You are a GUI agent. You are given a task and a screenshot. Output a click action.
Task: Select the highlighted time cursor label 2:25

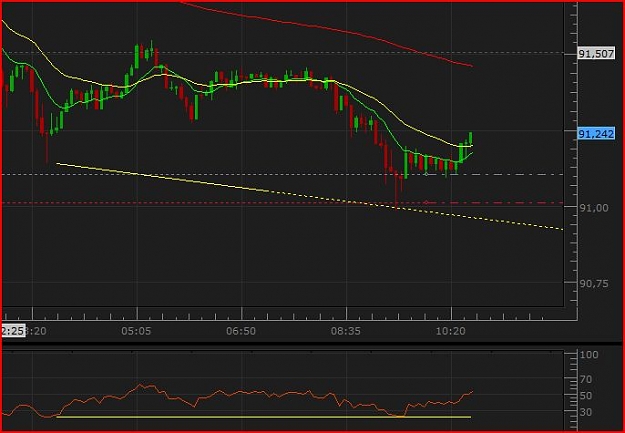coord(13,331)
